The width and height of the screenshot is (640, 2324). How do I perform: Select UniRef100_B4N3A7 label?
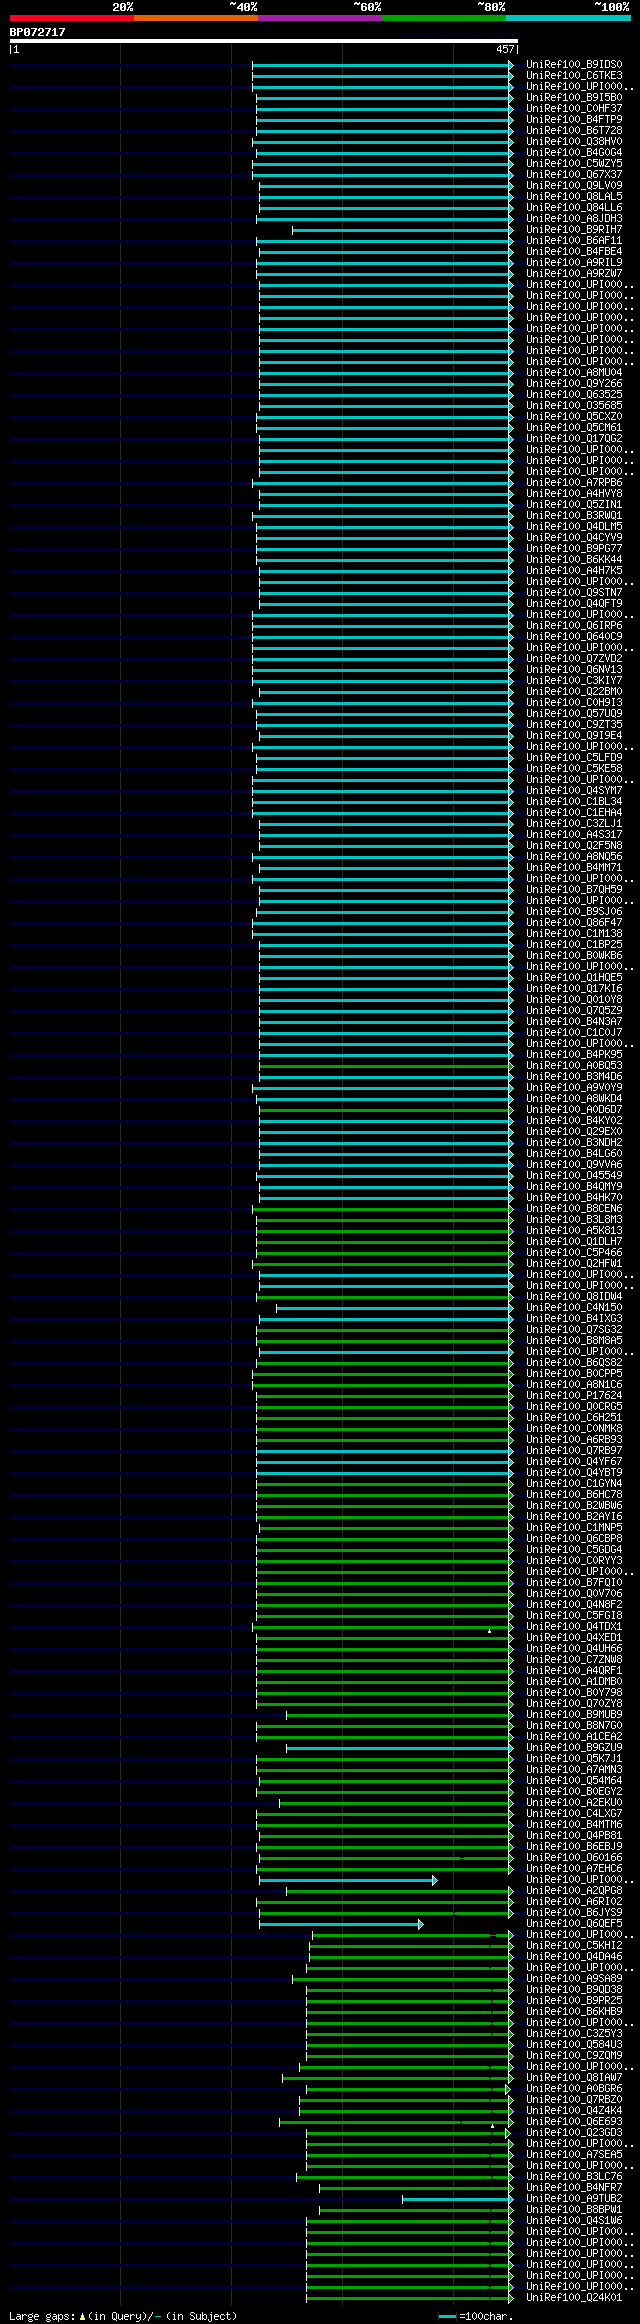click(x=574, y=1022)
